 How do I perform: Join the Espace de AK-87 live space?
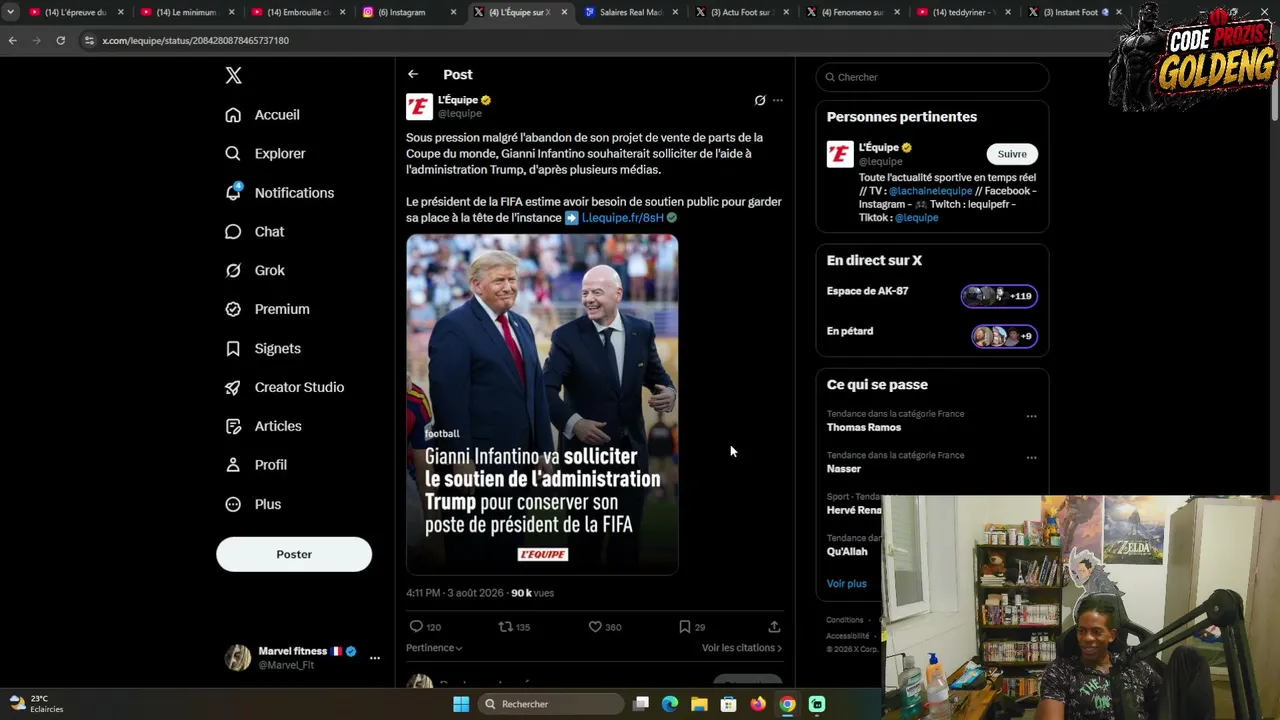[x=932, y=295]
